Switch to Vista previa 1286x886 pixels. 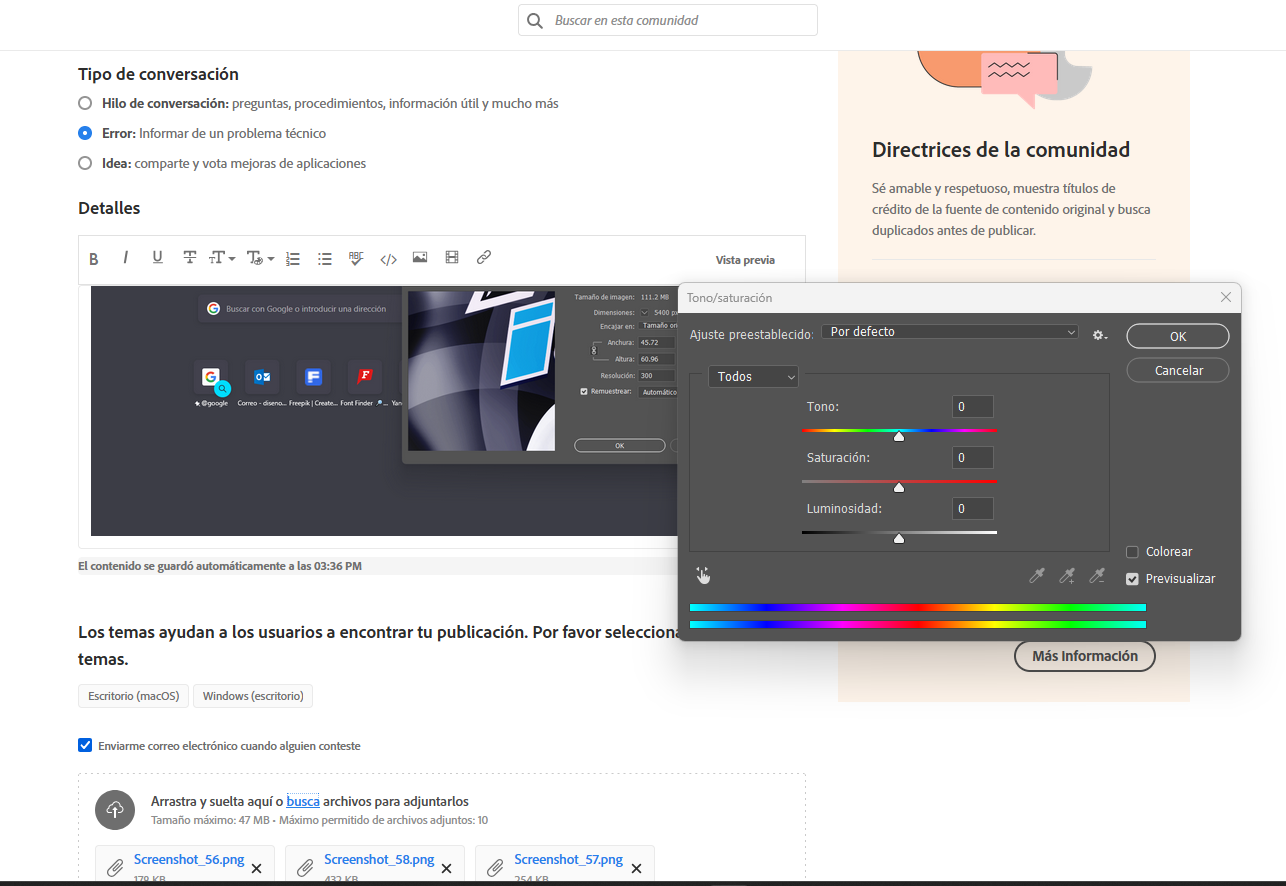tap(744, 258)
